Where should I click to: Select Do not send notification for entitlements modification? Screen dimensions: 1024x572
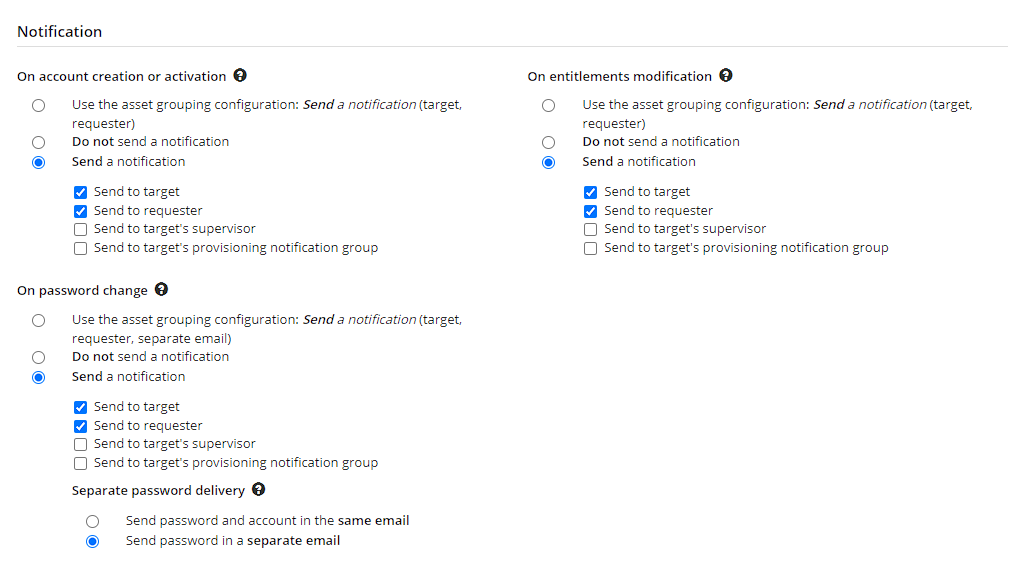[x=549, y=142]
